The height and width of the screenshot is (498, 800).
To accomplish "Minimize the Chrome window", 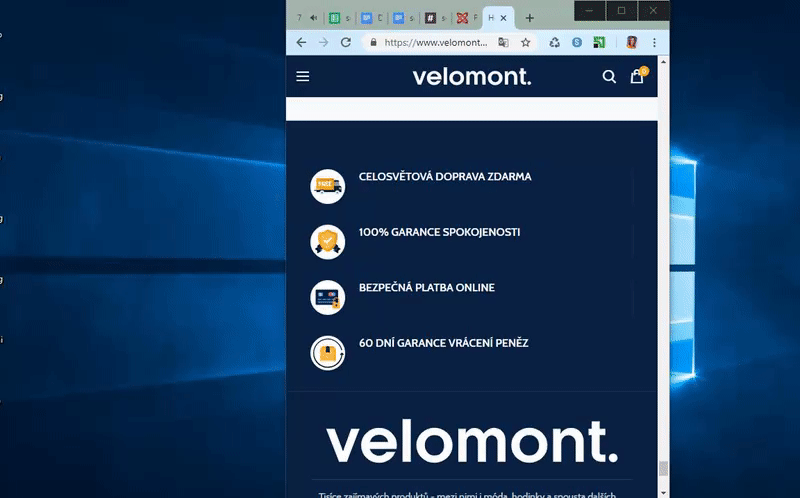I will click(x=589, y=11).
